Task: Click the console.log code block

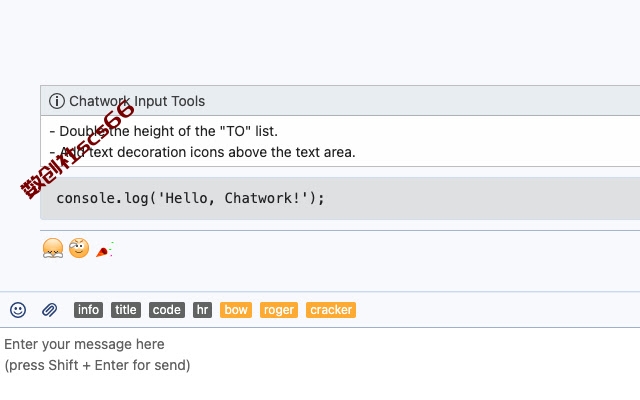Action: pyautogui.click(x=340, y=198)
